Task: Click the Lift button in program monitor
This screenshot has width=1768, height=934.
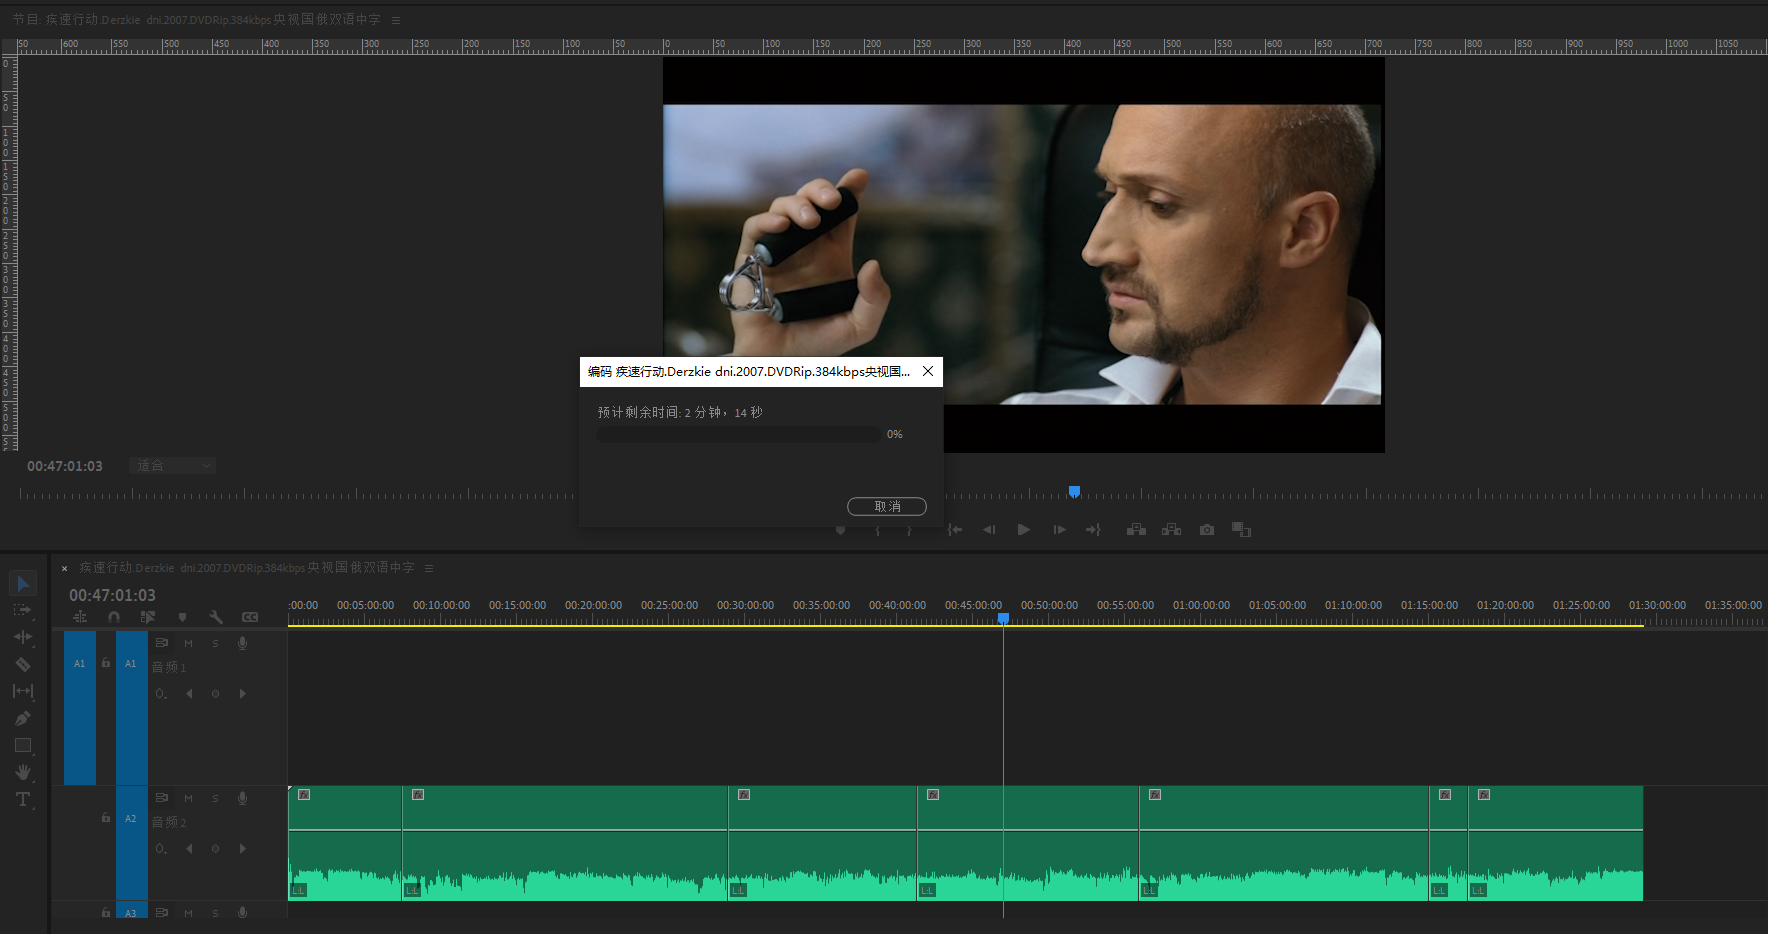Action: pyautogui.click(x=1136, y=530)
